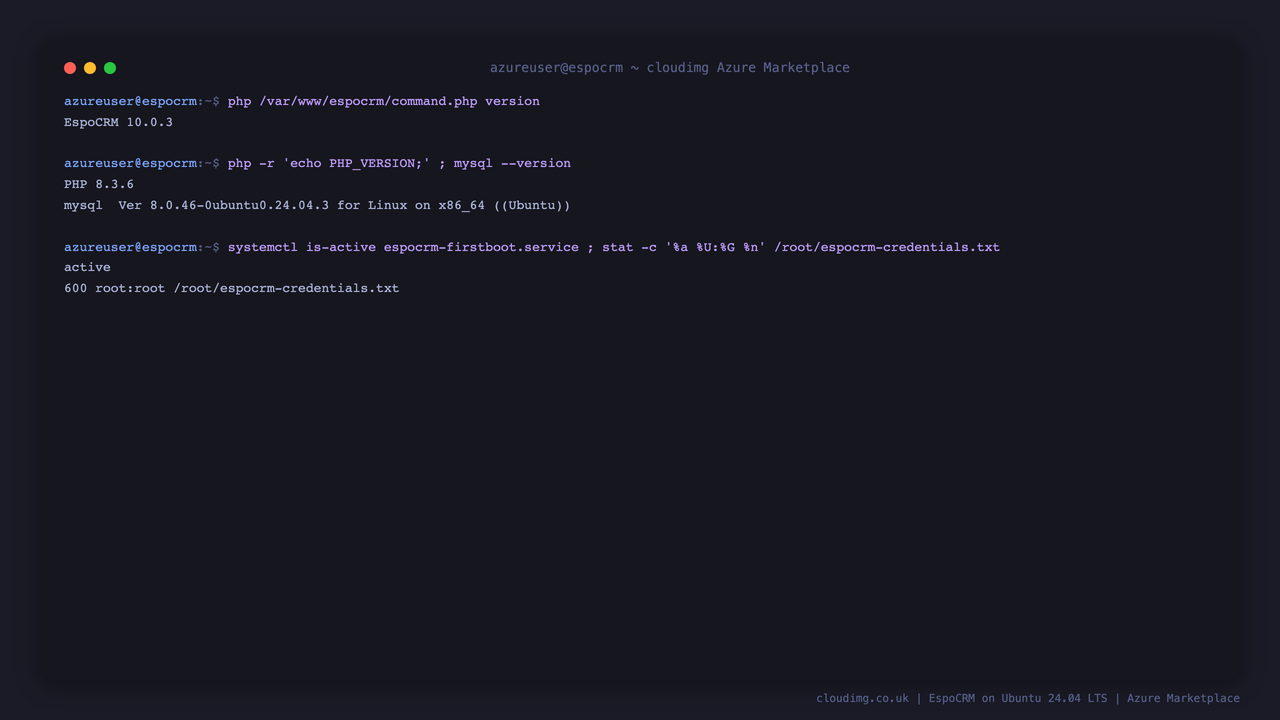Viewport: 1280px width, 720px height.
Task: Click the green maximize window dot
Action: pos(110,68)
